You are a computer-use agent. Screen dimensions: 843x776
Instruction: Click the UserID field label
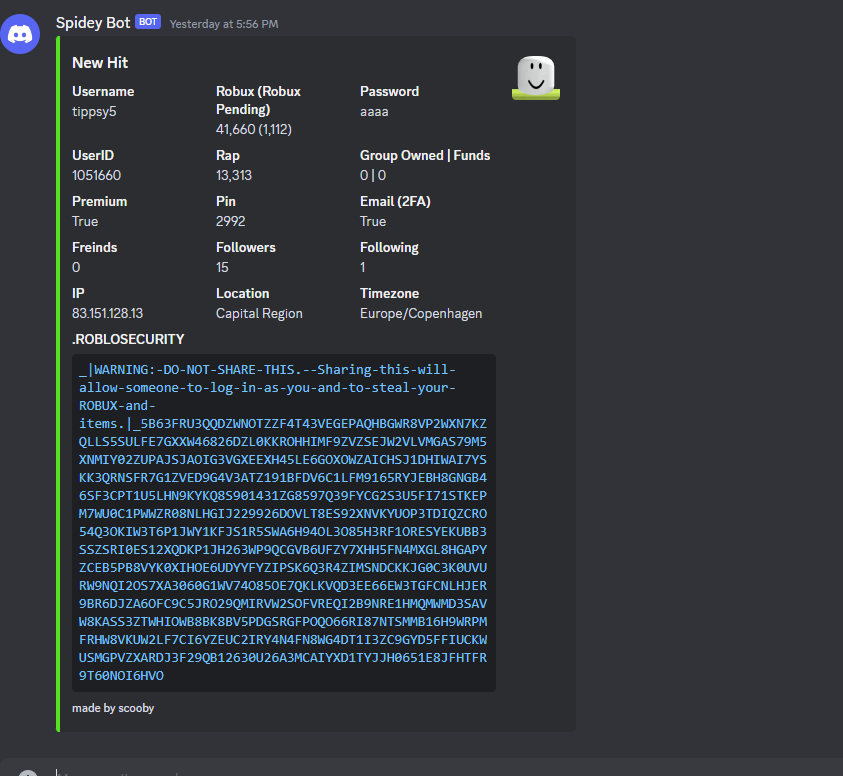(93, 155)
